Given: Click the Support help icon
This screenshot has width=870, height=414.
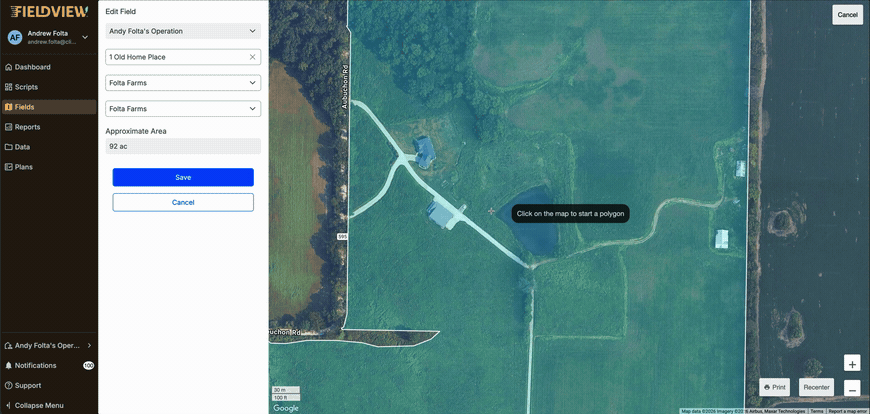Looking at the screenshot, I should pyautogui.click(x=8, y=386).
